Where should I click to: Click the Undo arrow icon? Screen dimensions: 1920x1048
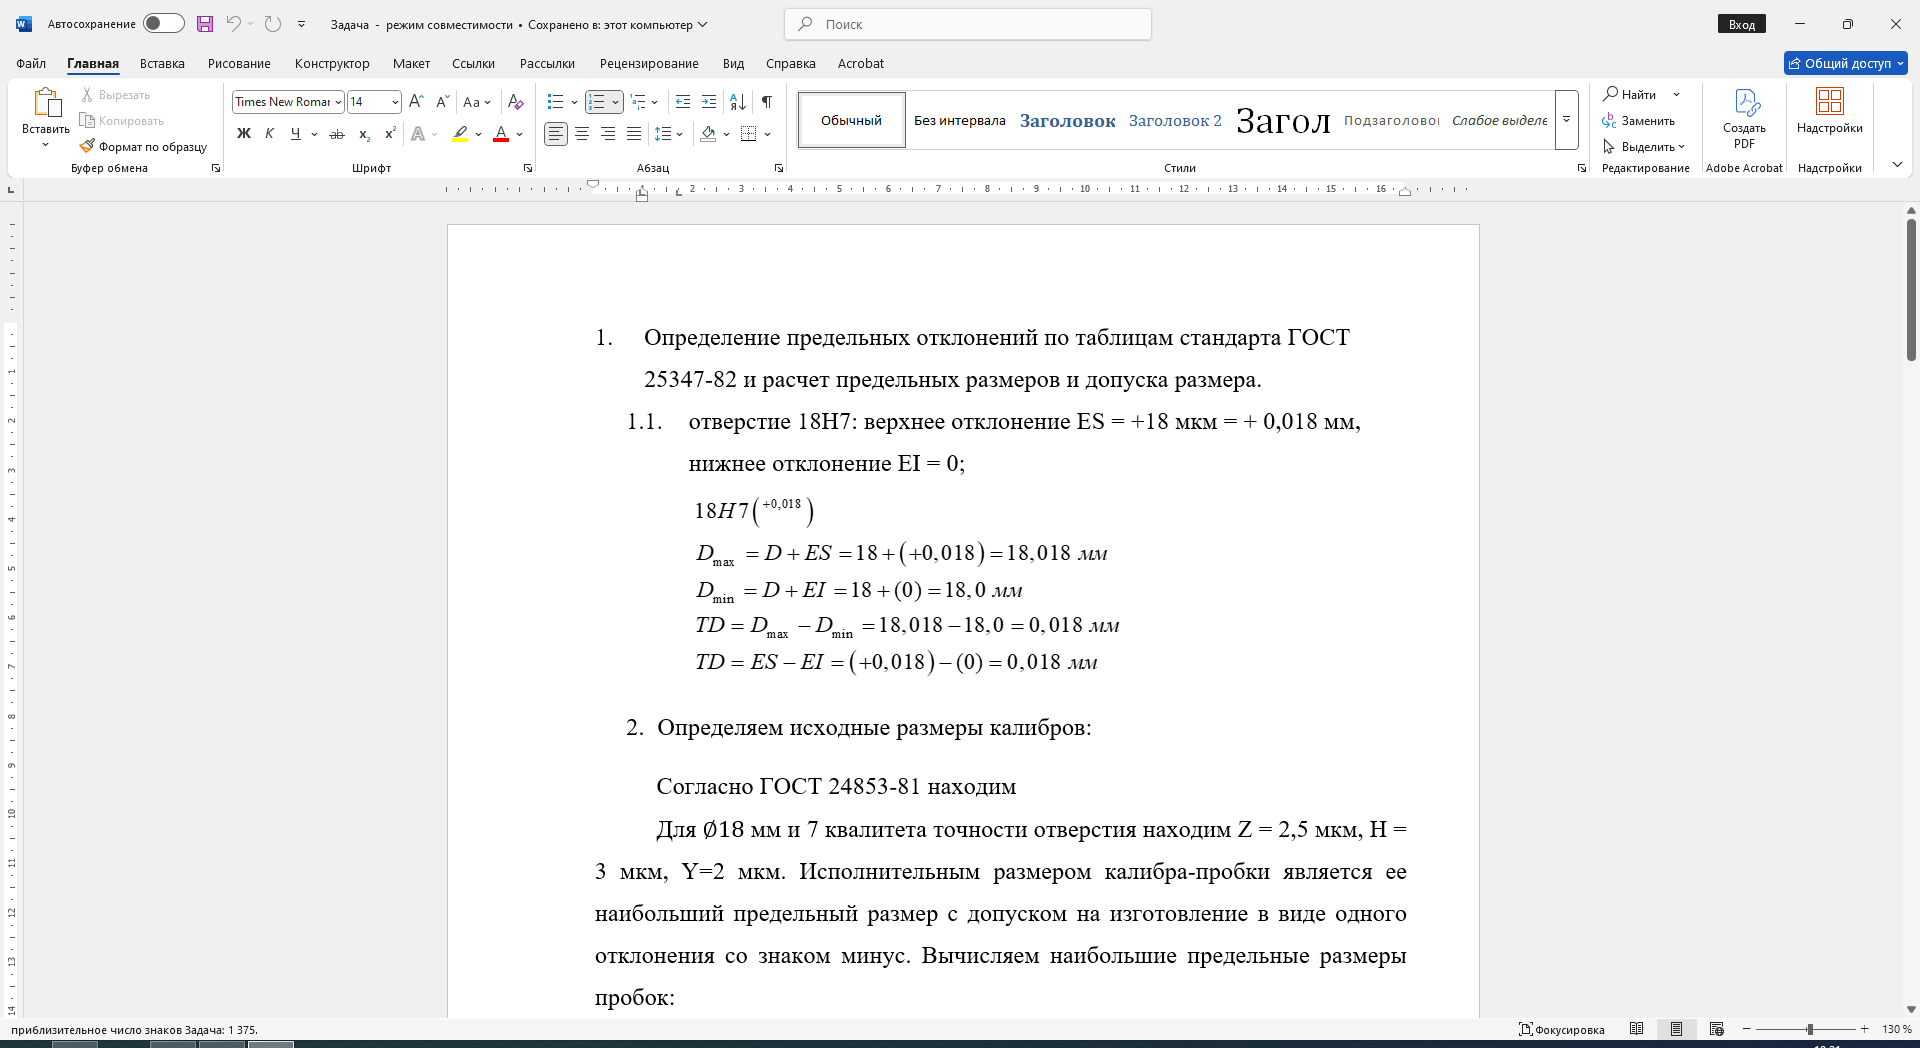233,24
